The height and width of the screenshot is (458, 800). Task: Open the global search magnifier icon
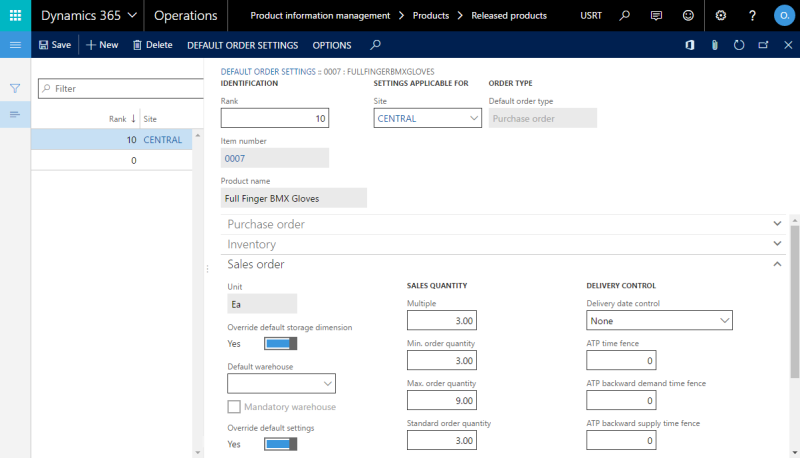[x=624, y=16]
